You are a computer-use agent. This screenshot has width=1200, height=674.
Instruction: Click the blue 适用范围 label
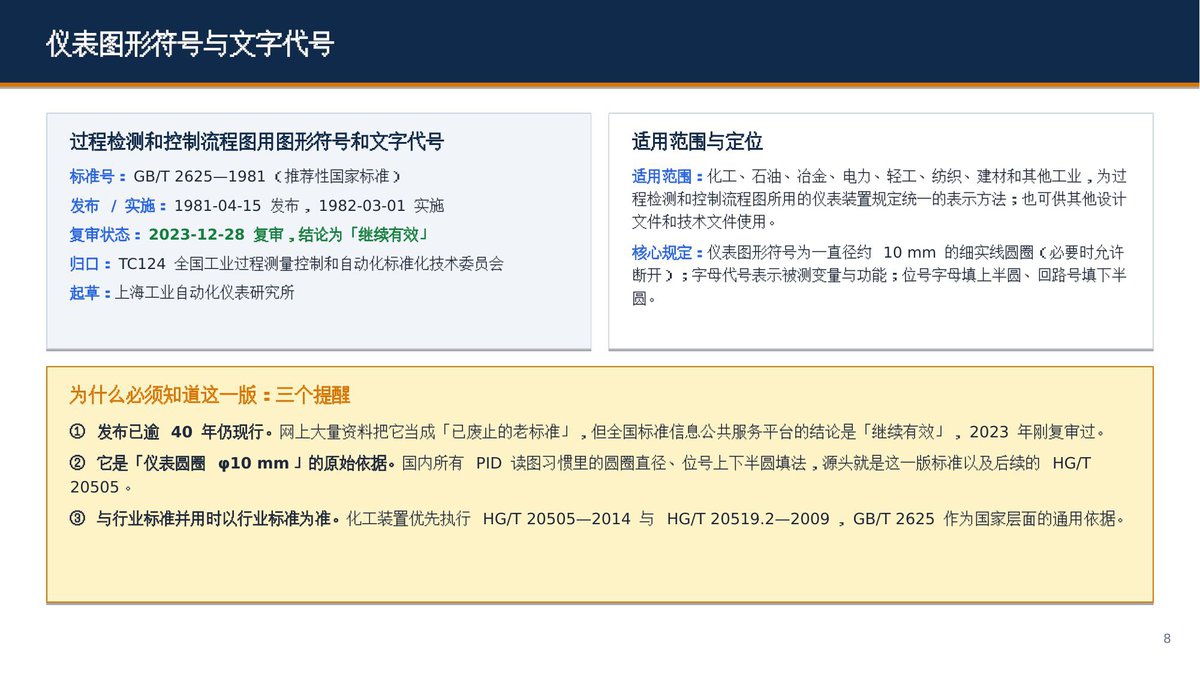pos(666,176)
